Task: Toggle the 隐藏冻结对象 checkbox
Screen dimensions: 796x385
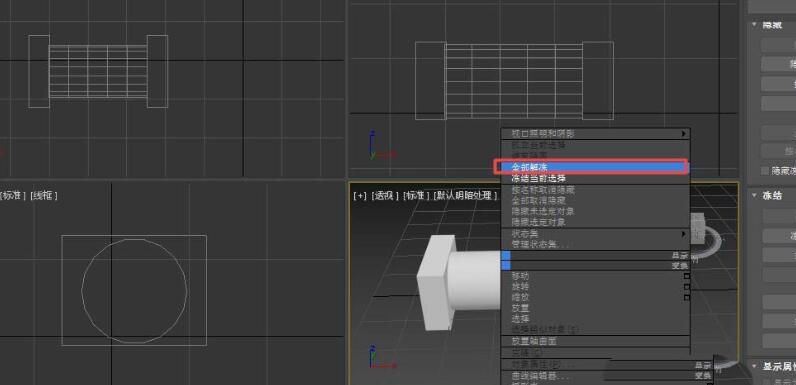Action: click(x=765, y=171)
